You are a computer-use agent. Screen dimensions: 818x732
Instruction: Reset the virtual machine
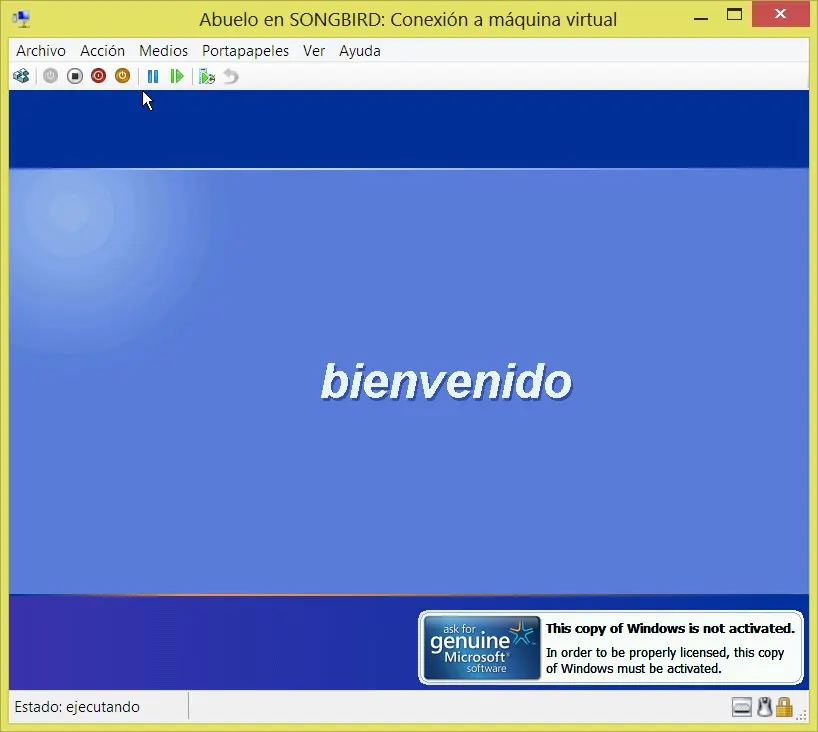coord(177,75)
